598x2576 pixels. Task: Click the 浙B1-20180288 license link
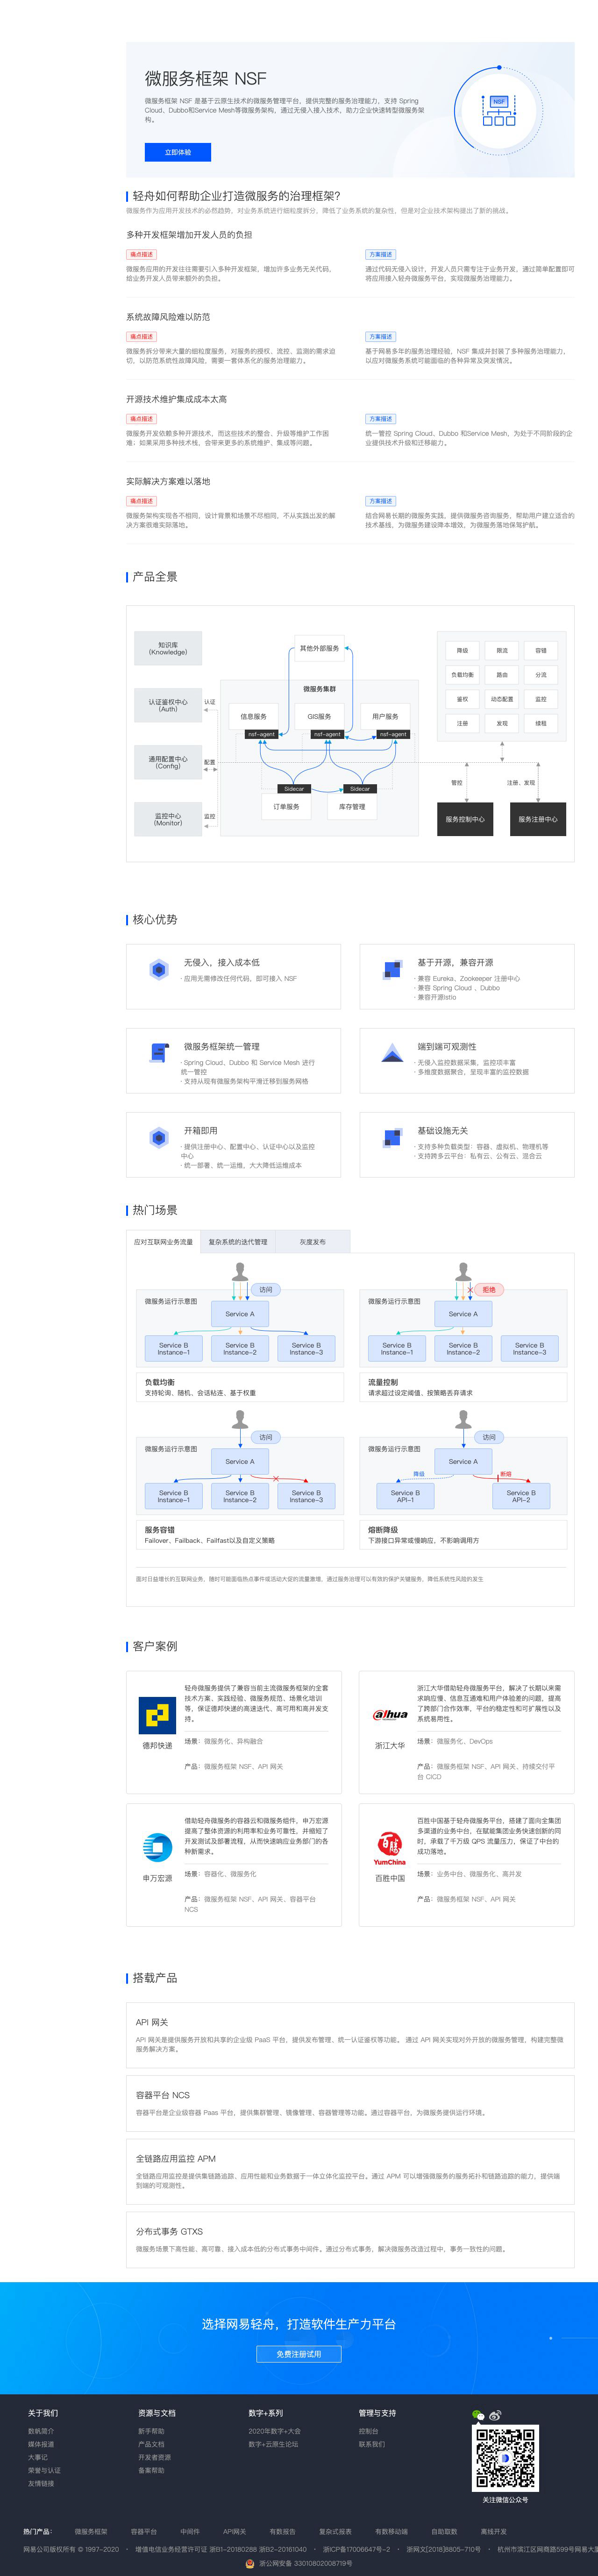[x=233, y=2549]
